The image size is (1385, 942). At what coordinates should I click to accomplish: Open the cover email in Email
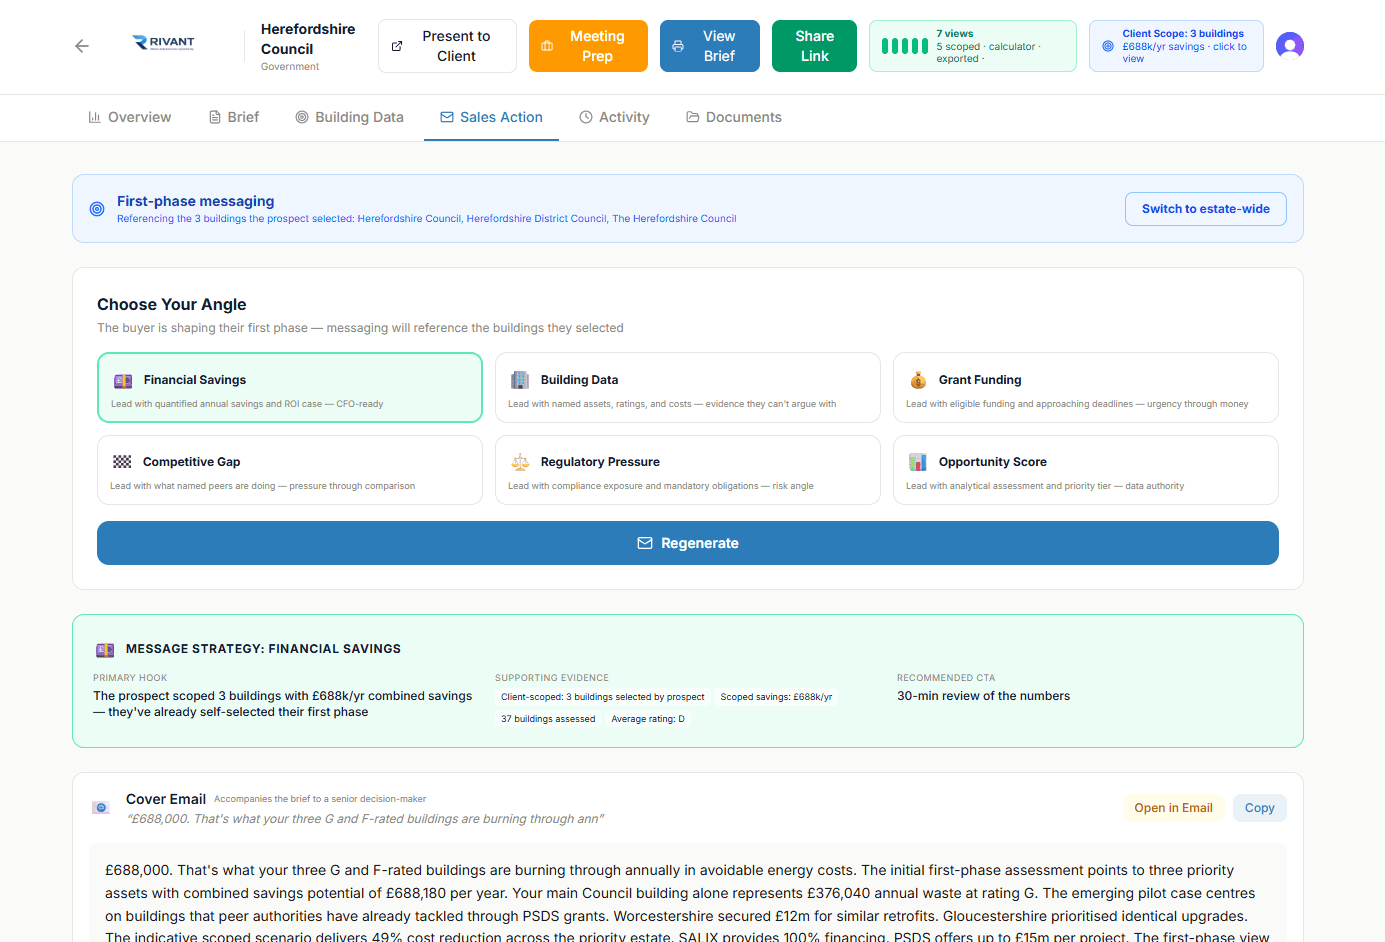(1173, 808)
